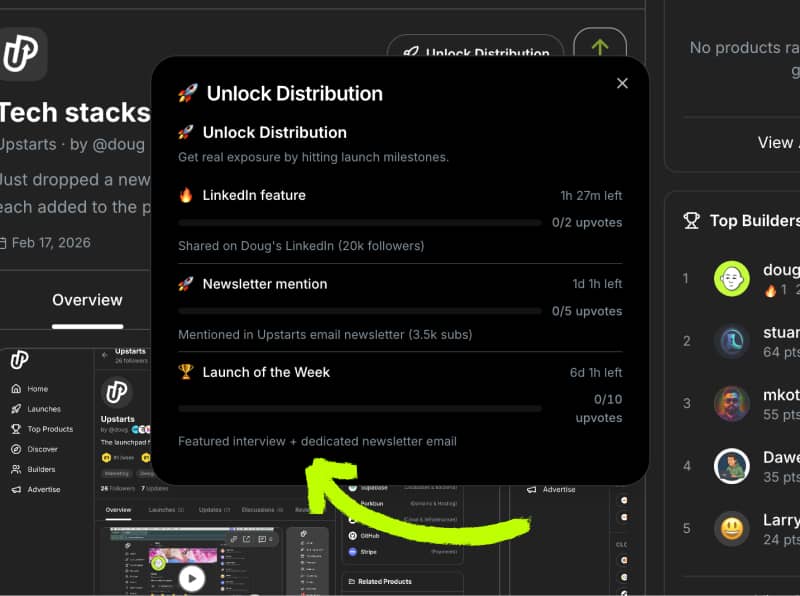Open doug's avatar in Top Builders
The image size is (800, 596).
732,279
